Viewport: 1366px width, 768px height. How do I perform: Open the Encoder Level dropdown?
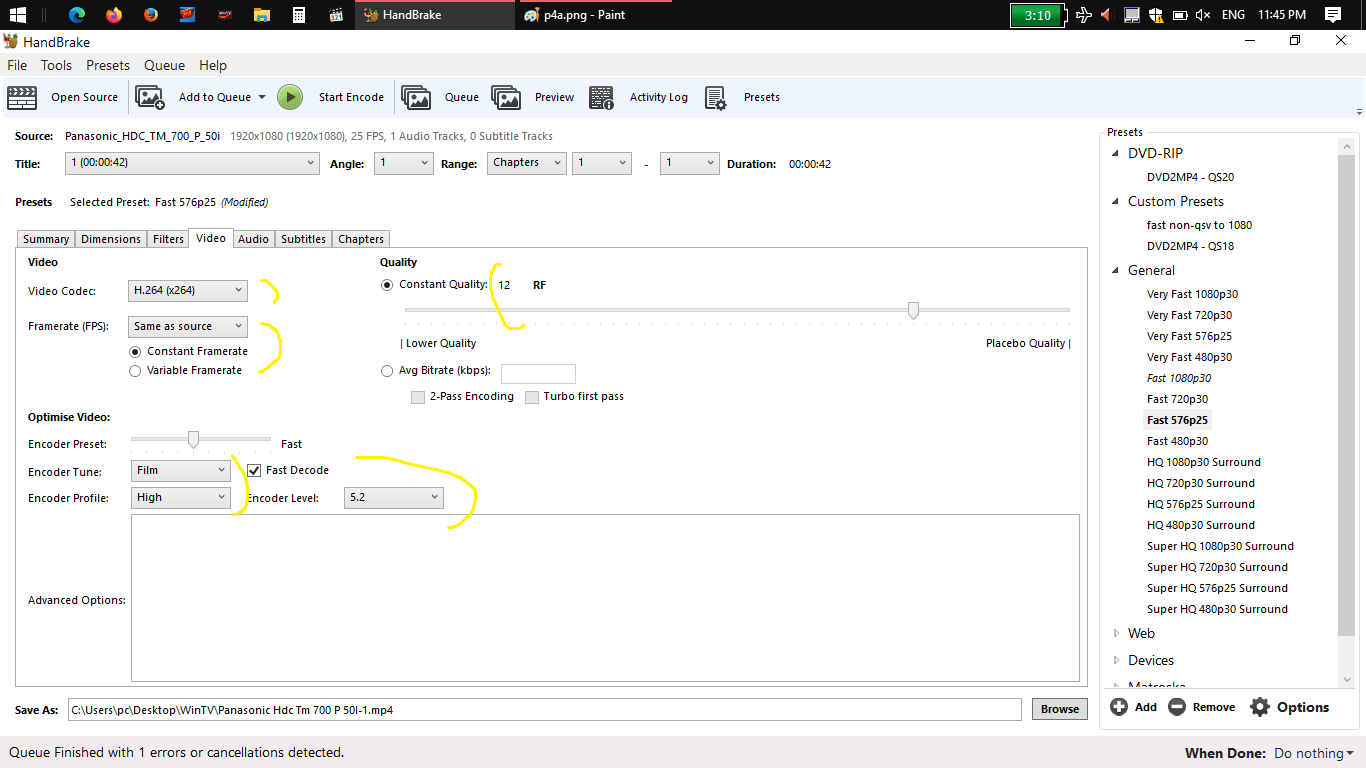(393, 497)
